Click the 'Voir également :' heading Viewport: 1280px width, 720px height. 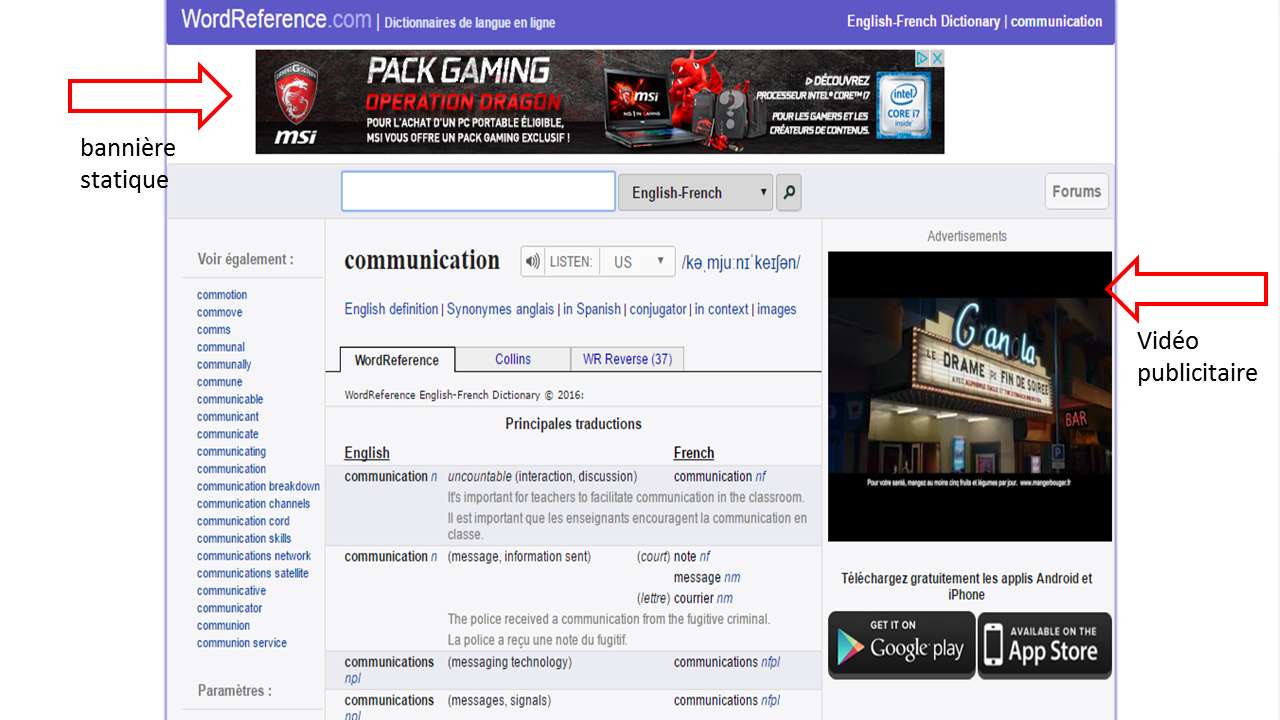(246, 259)
